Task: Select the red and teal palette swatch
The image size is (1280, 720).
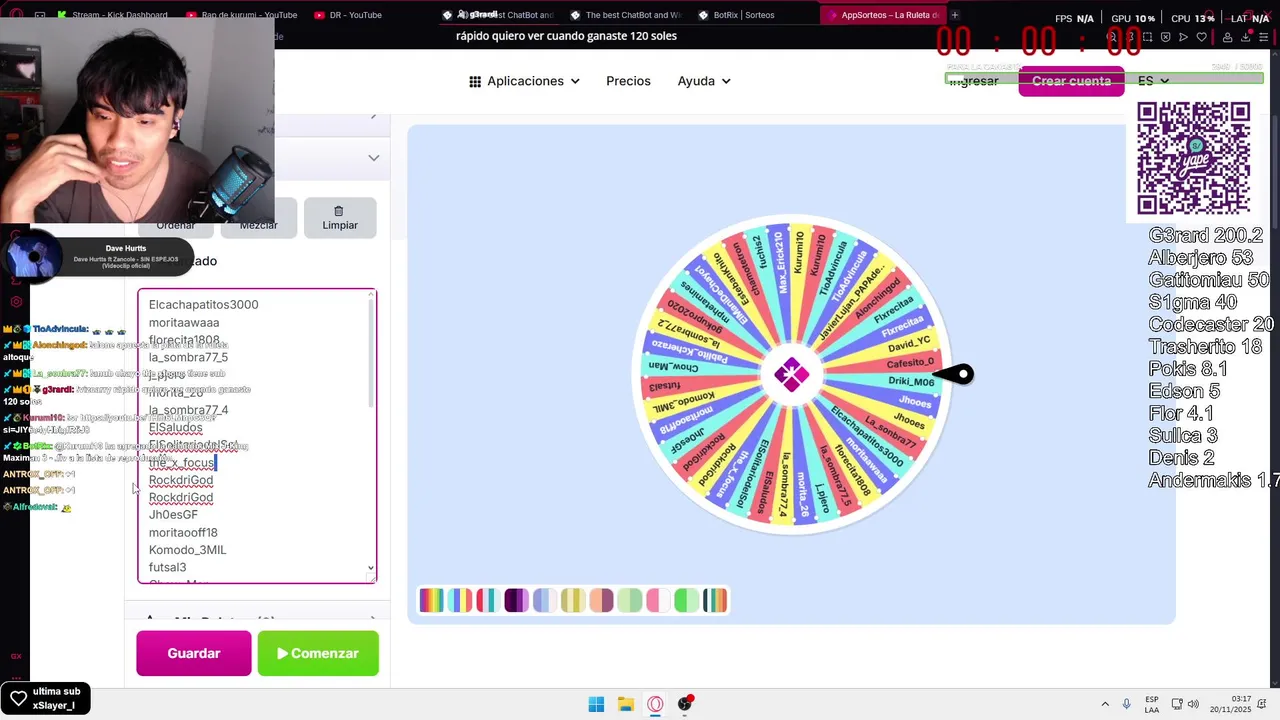Action: click(488, 600)
